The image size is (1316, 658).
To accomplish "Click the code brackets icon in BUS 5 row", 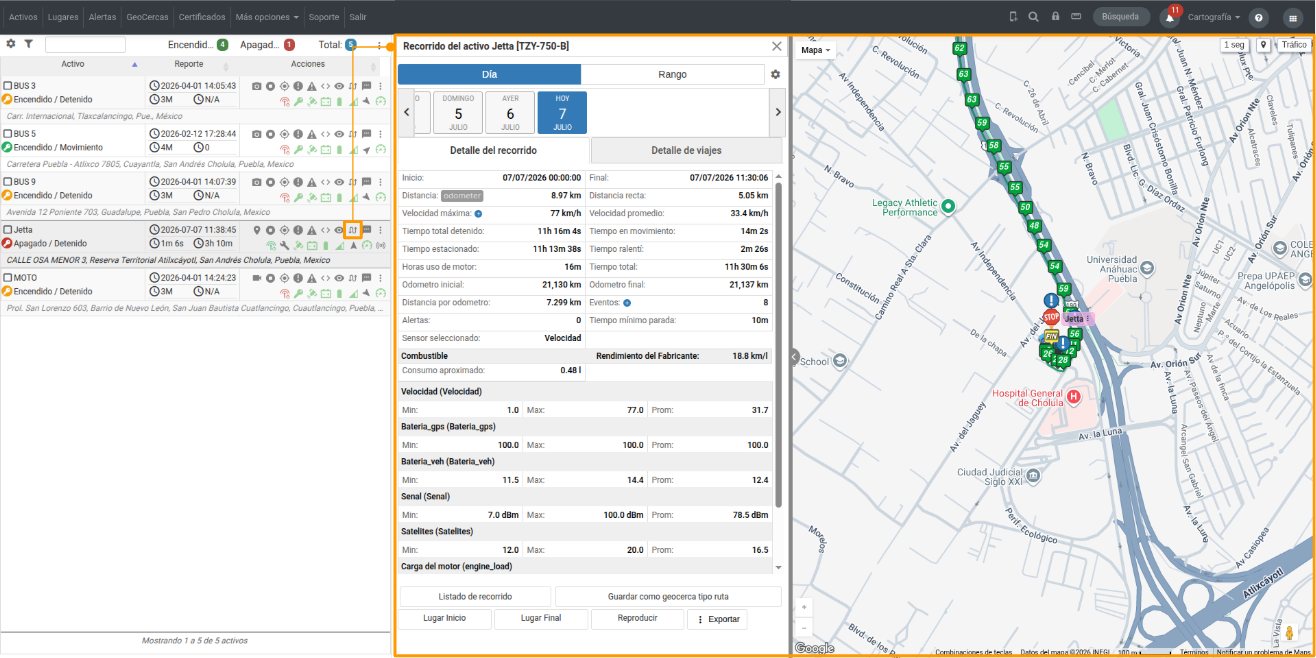I will 325,134.
